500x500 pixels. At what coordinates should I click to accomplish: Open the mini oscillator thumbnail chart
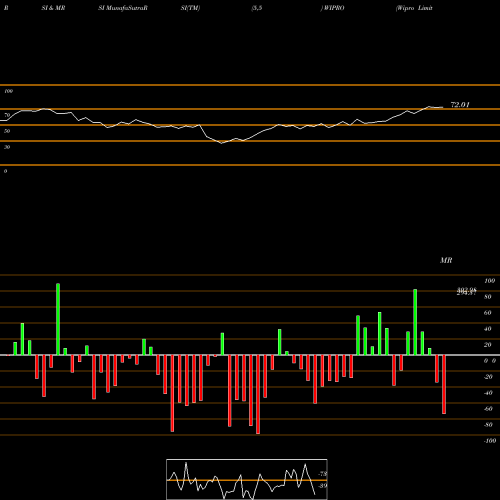pos(247,479)
